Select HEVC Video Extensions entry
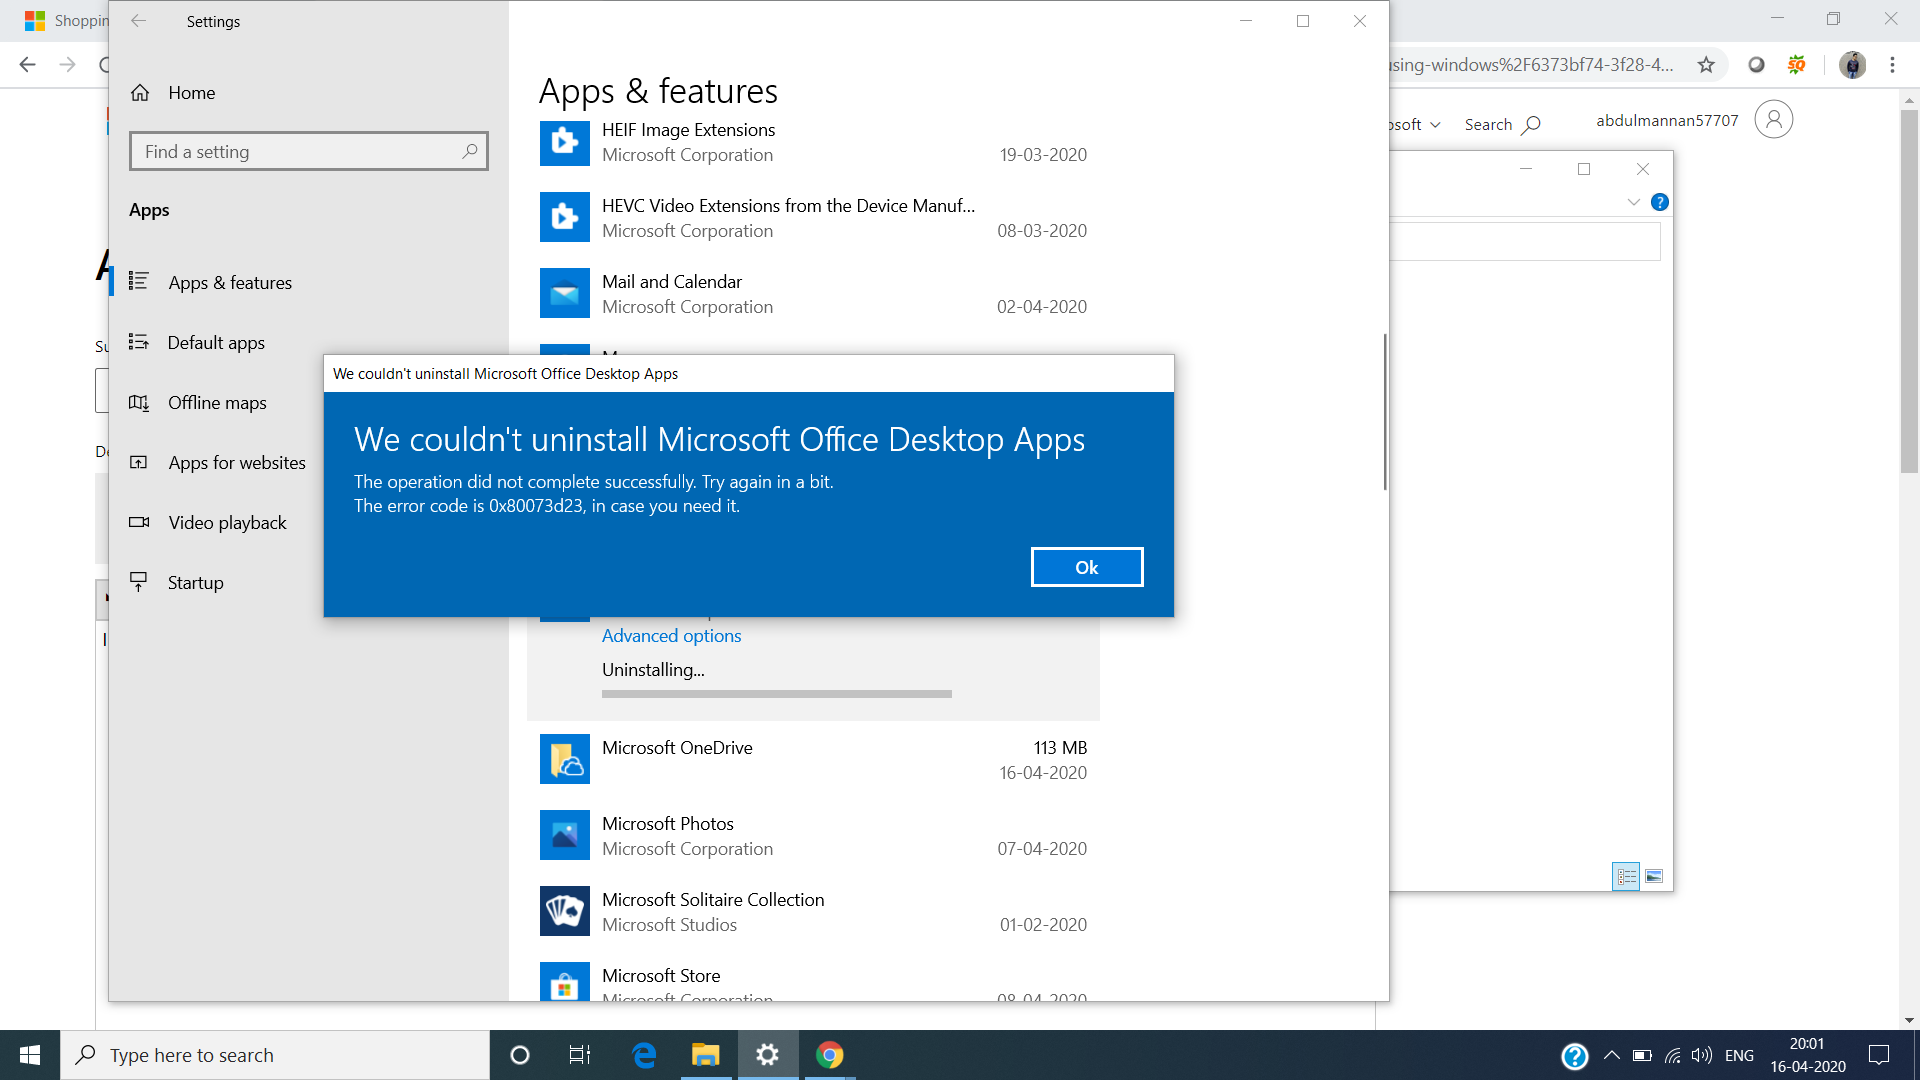Screen dimensions: 1920x1080 click(x=813, y=218)
